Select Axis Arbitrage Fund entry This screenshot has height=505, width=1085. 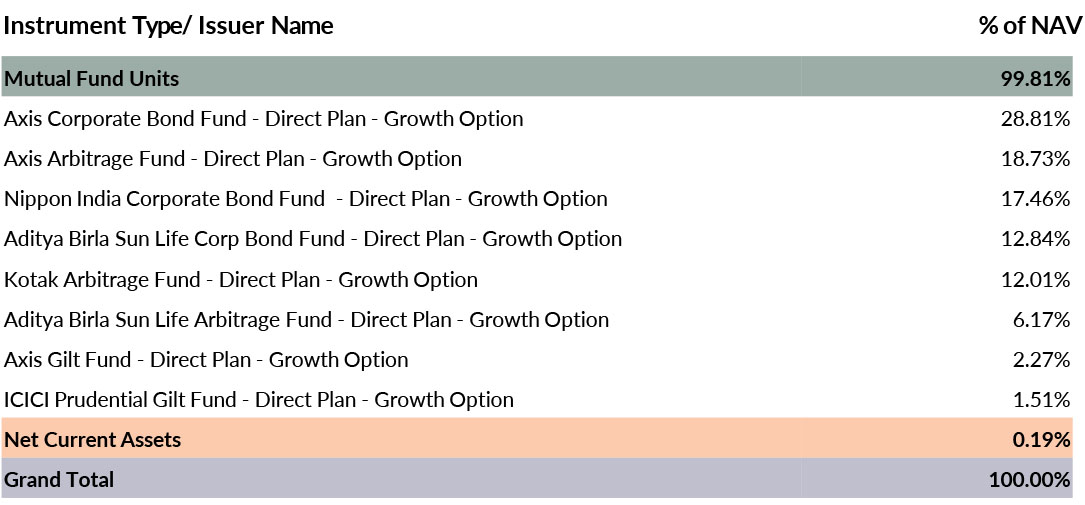(233, 159)
